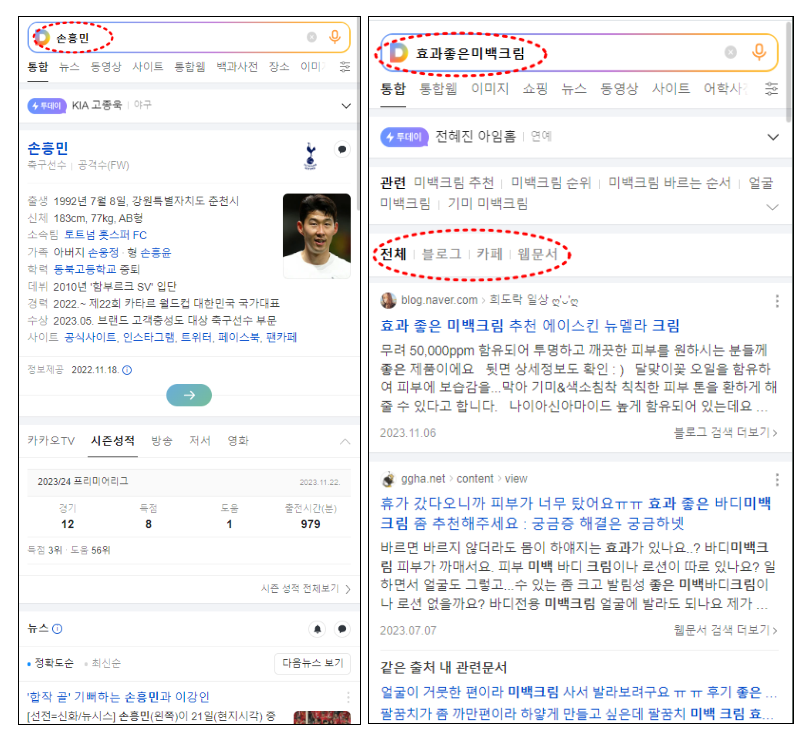Expand the related searches list

(x=772, y=207)
